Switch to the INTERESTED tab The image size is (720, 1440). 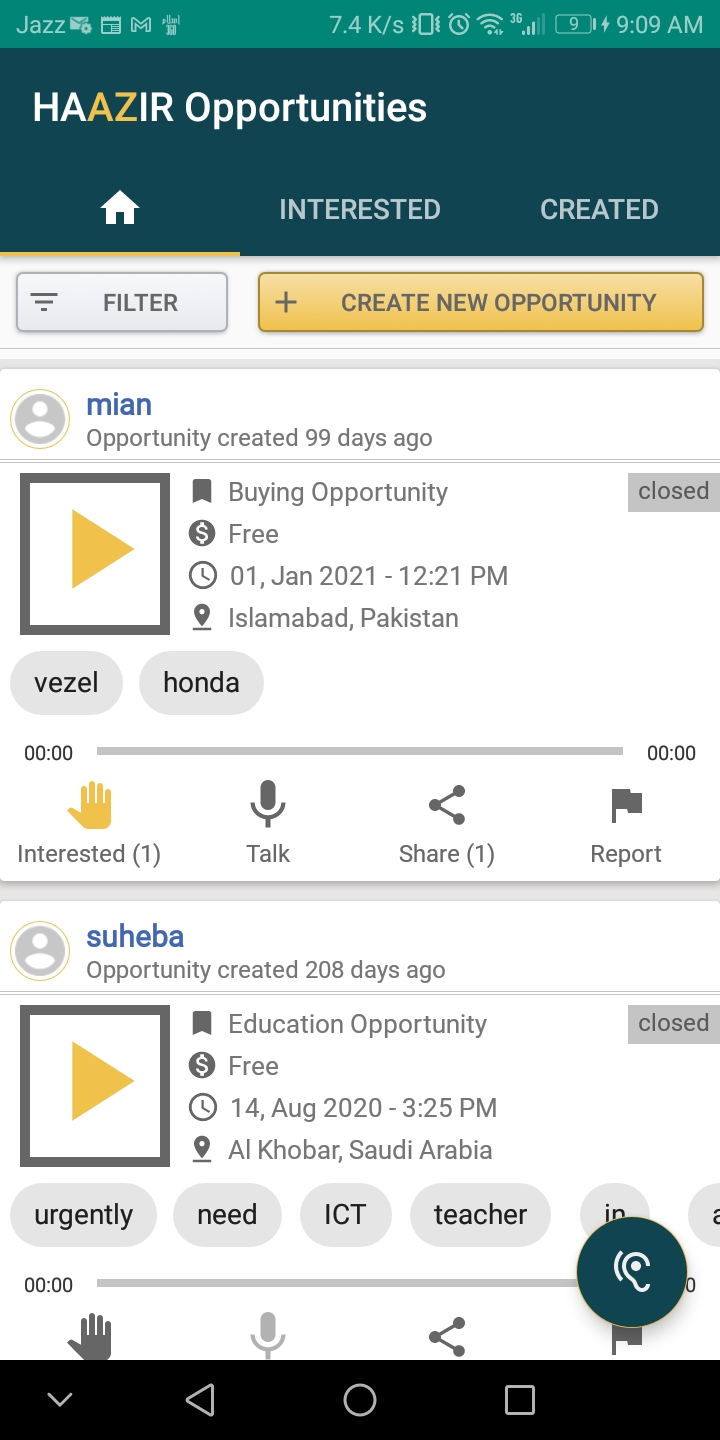coord(359,209)
